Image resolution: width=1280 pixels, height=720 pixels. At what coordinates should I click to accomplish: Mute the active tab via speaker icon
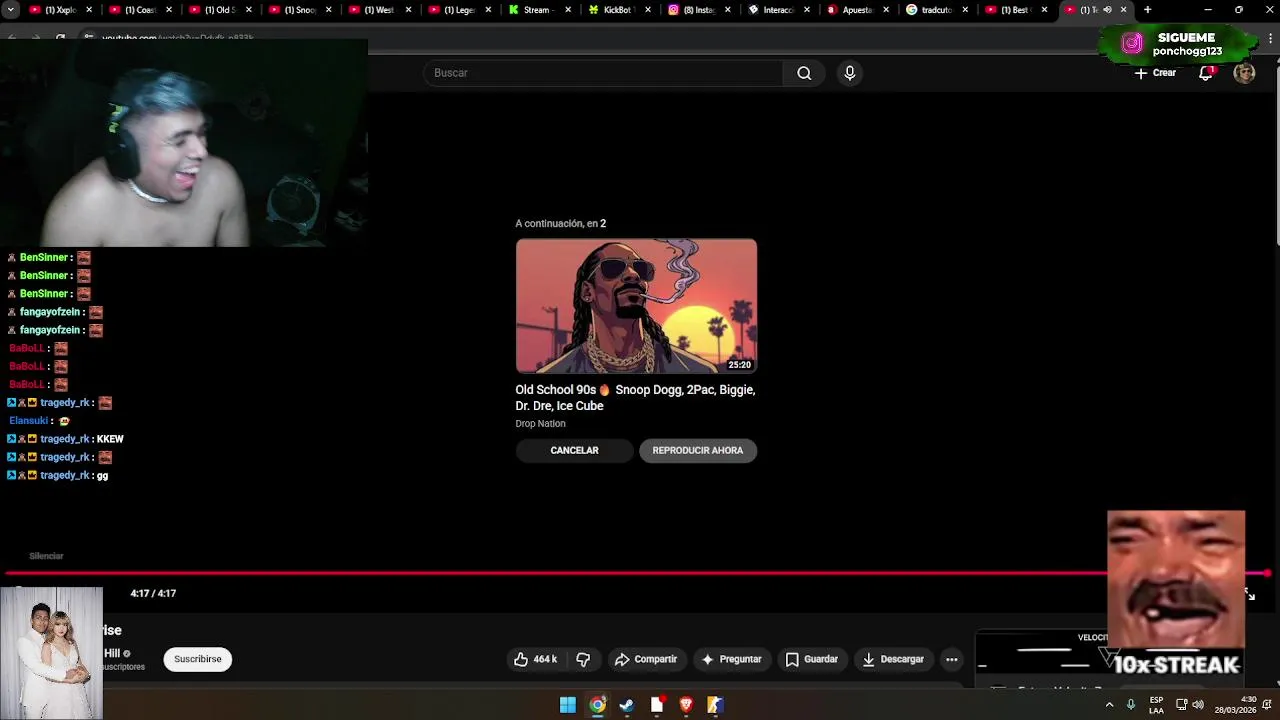[x=1107, y=10]
